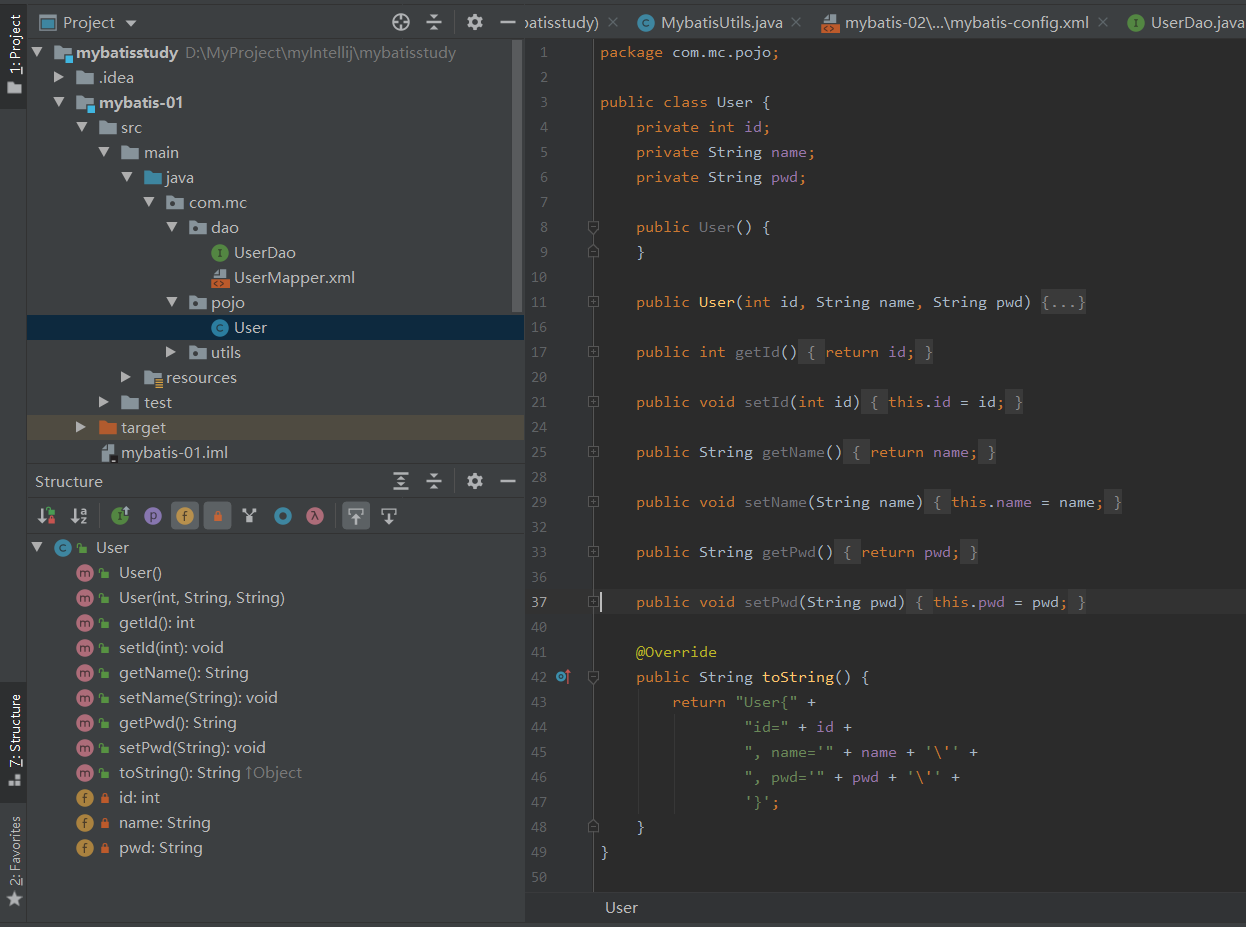Click the fork icon in Structure toolbar
The image size is (1246, 927).
(250, 516)
